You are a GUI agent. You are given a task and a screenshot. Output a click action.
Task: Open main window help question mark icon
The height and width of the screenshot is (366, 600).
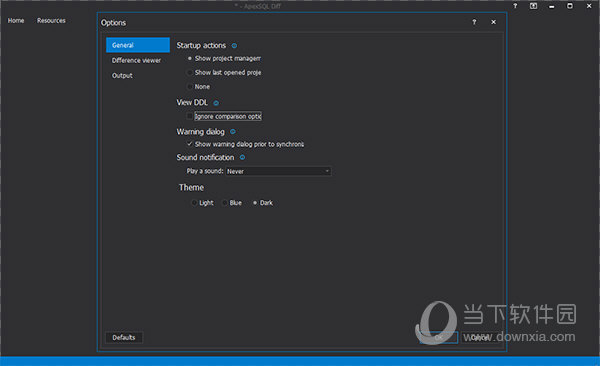[515, 6]
